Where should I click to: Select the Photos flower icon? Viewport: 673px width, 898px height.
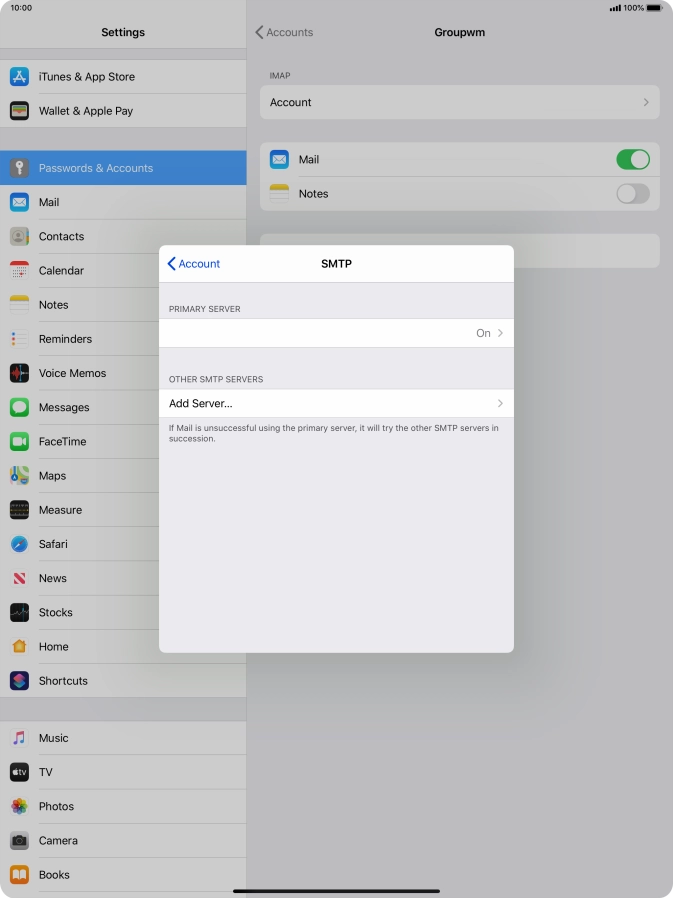pos(19,806)
